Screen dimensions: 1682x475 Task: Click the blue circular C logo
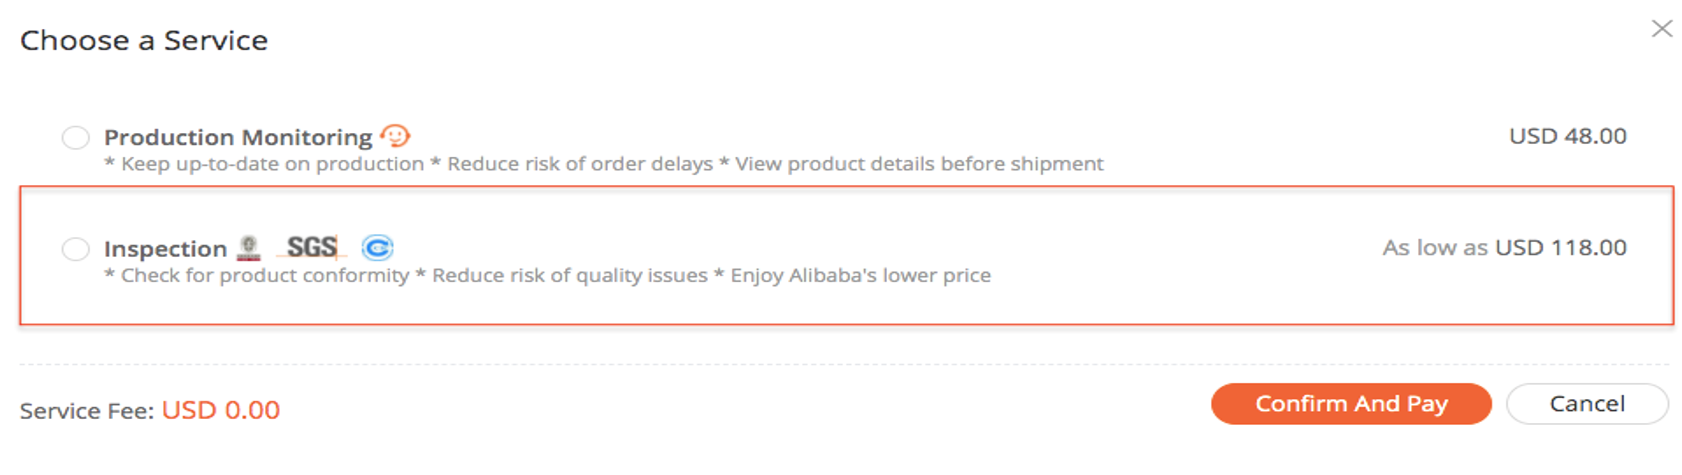pyautogui.click(x=377, y=247)
